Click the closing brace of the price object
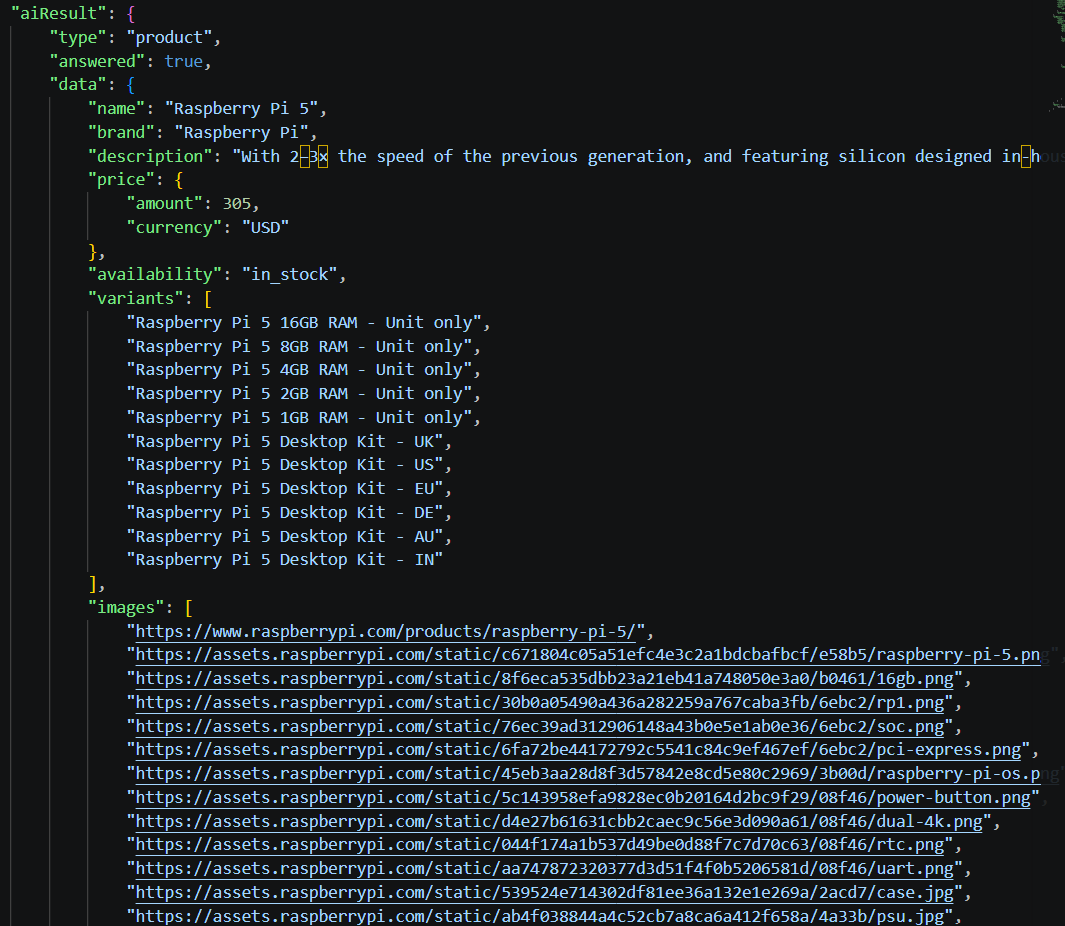 coord(92,252)
